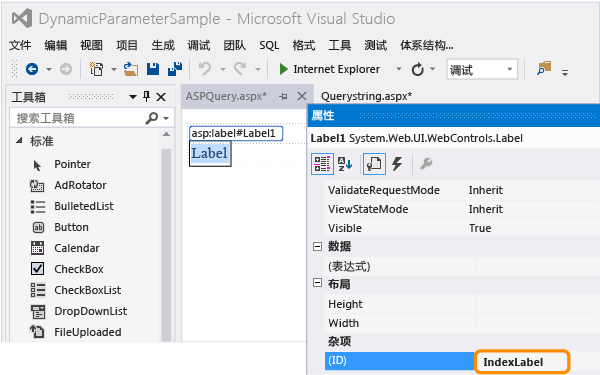Click the Find in Files icon
This screenshot has width=600, height=375.
[544, 68]
